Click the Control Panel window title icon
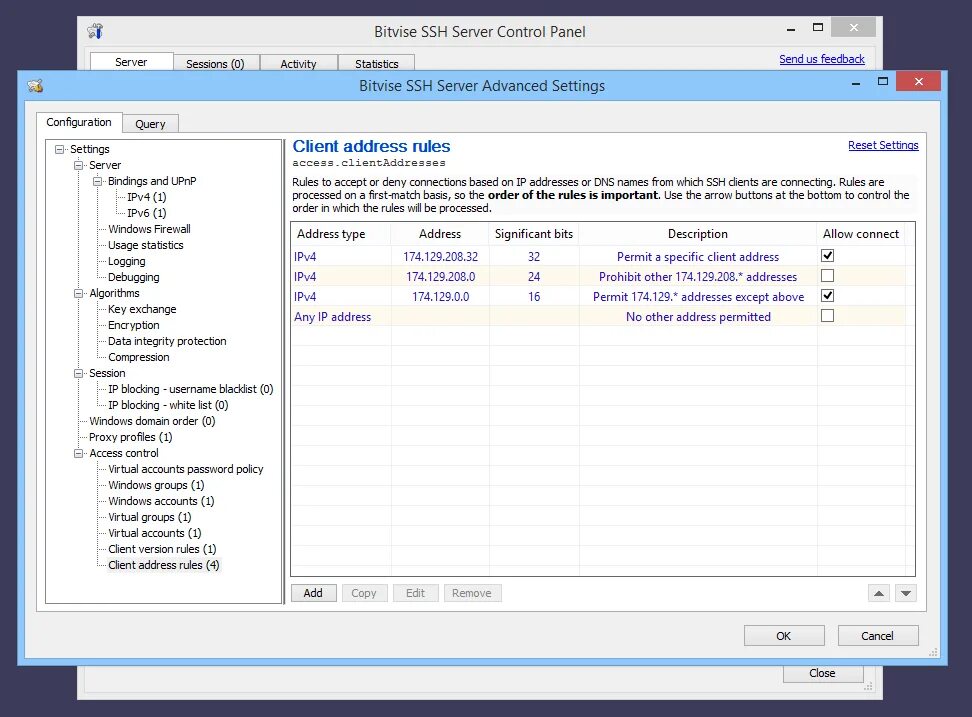The image size is (972, 717). (x=95, y=31)
